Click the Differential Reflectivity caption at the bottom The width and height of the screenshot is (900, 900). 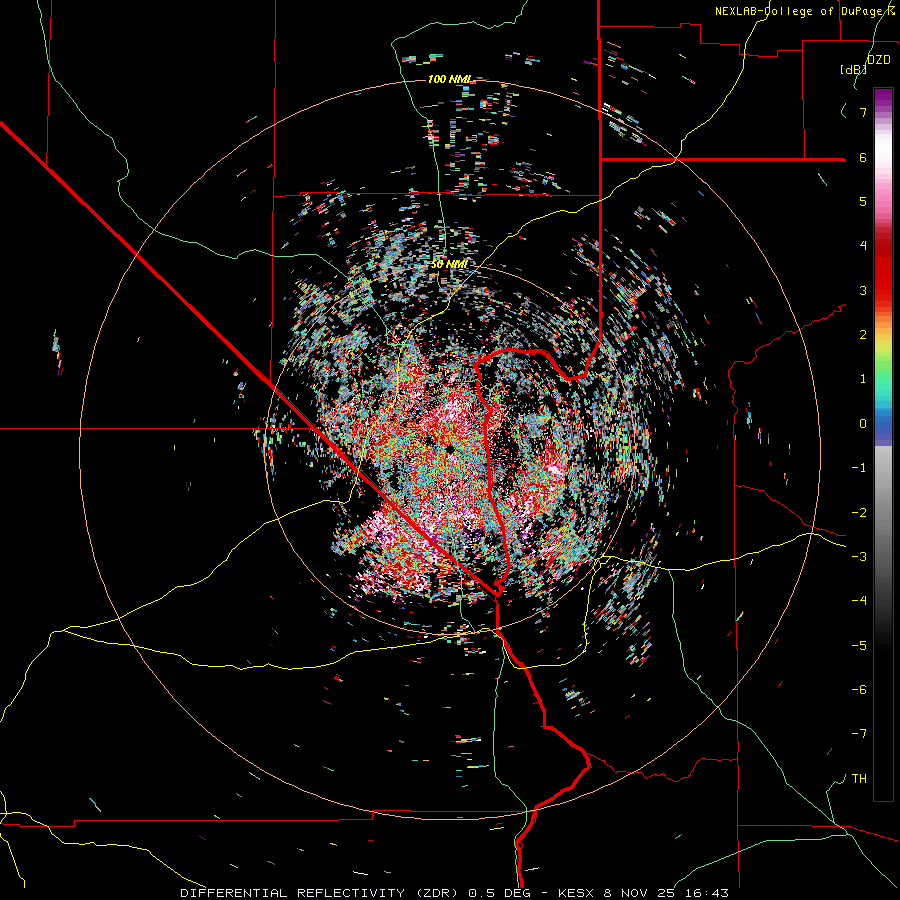click(x=454, y=893)
